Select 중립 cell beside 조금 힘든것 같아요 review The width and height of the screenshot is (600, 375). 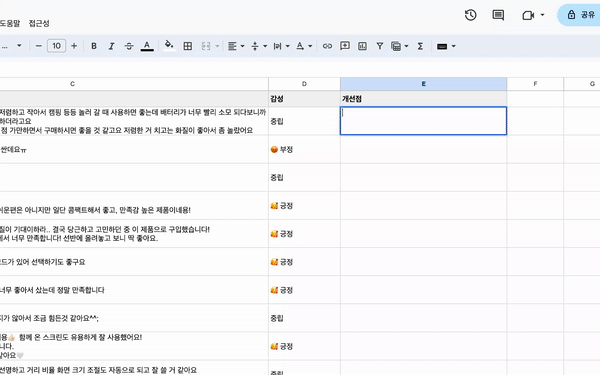(x=304, y=318)
